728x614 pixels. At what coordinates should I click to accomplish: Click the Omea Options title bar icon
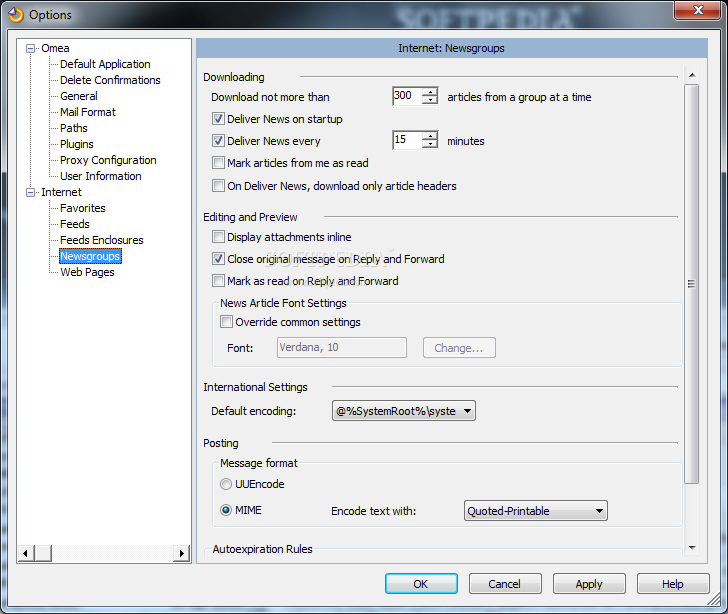tap(15, 15)
